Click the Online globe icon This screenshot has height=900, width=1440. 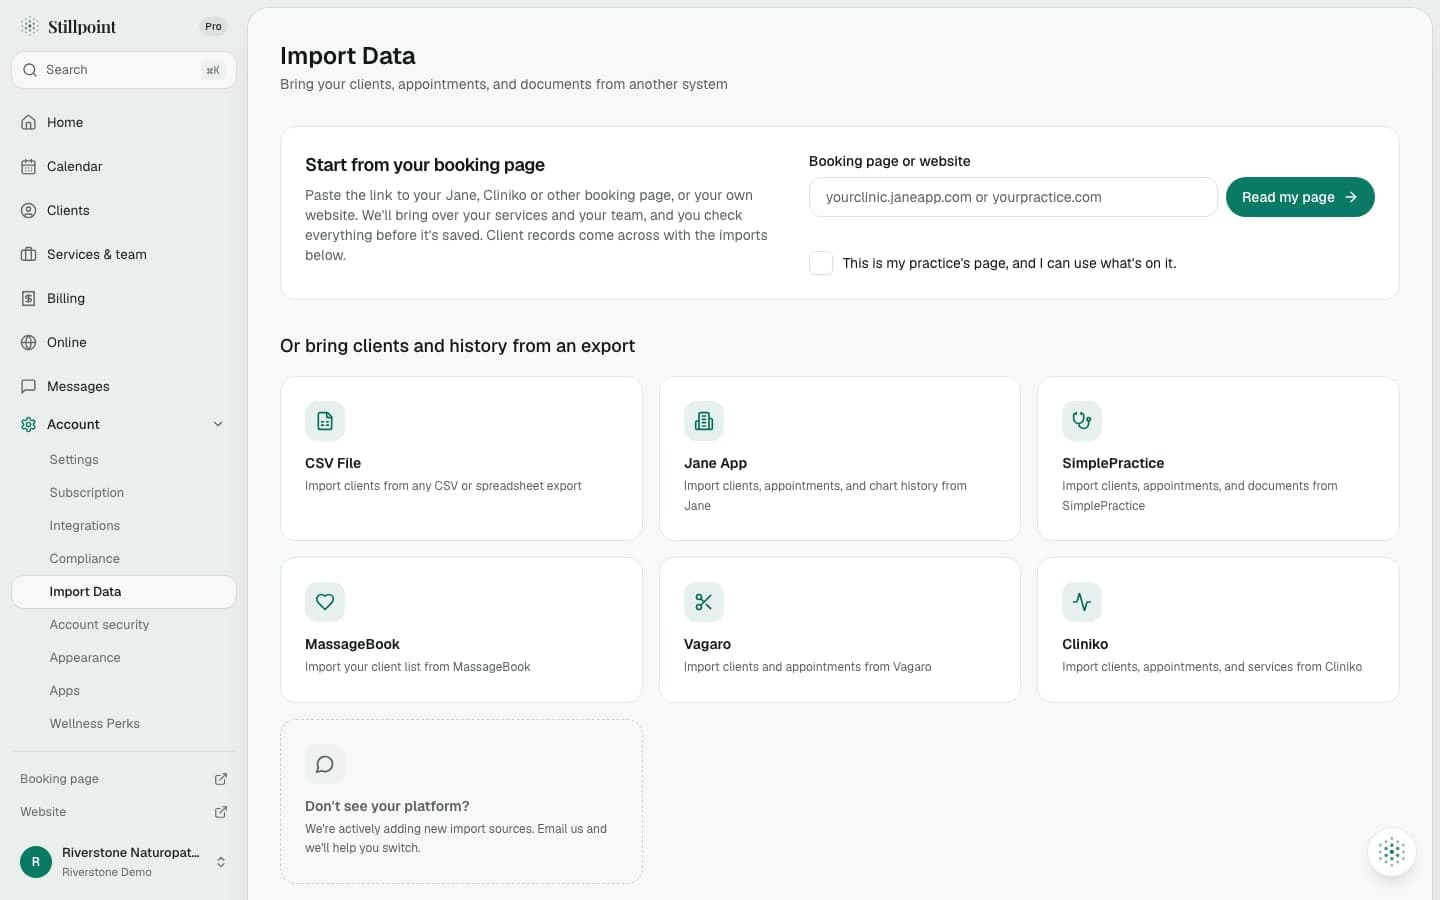(x=29, y=342)
